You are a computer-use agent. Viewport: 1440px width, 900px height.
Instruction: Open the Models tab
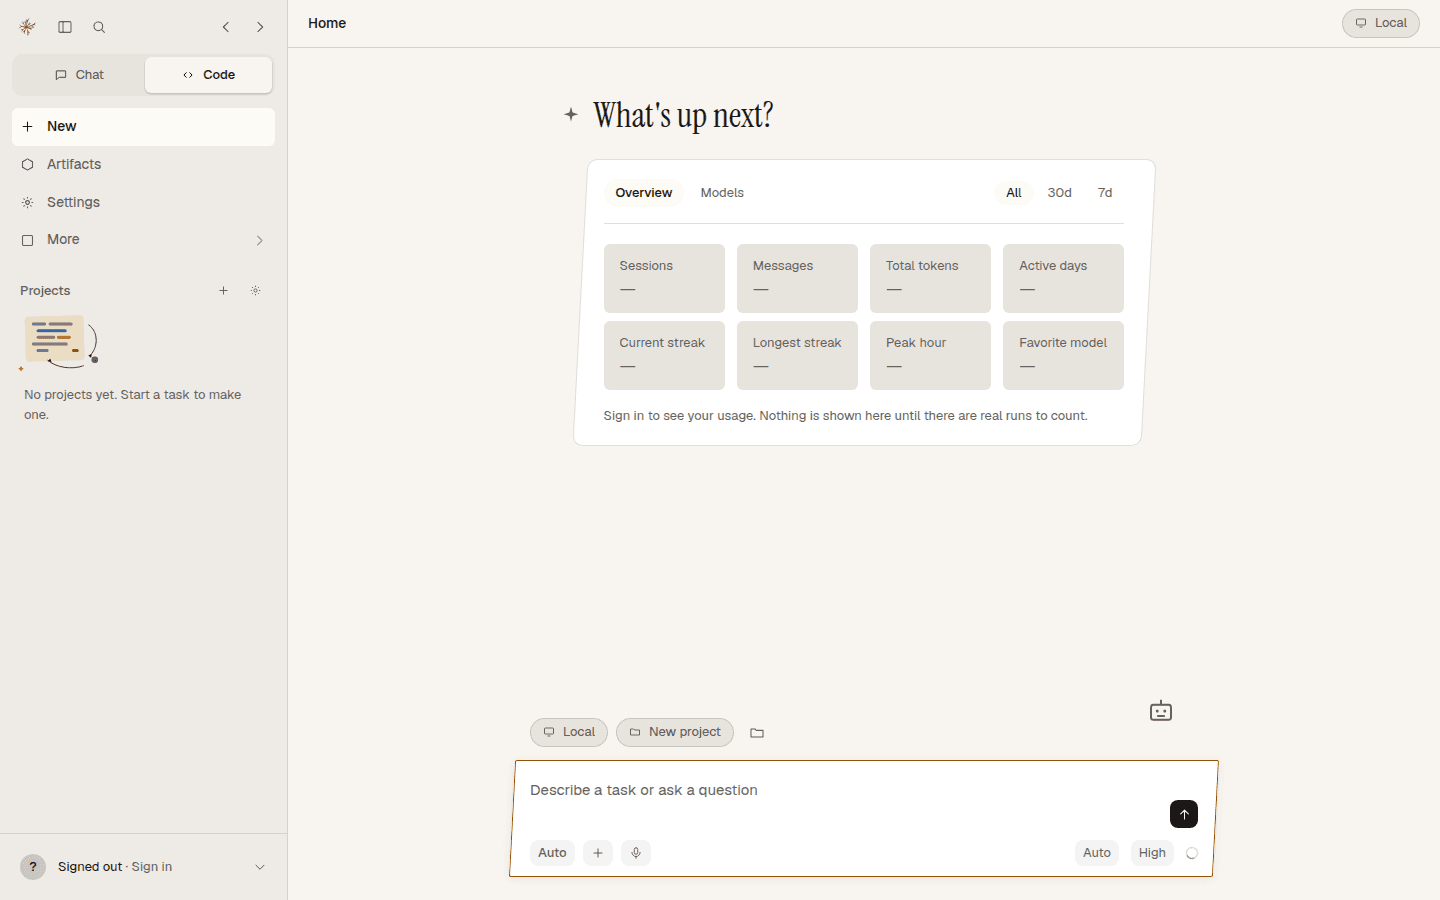pos(722,193)
